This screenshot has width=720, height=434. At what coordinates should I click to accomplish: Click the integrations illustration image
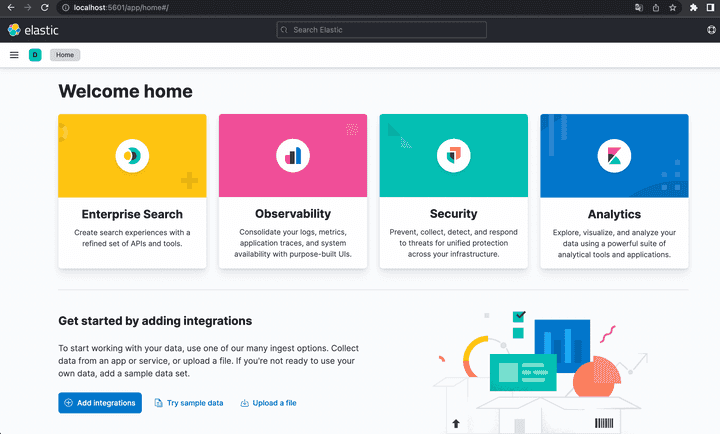(x=540, y=371)
